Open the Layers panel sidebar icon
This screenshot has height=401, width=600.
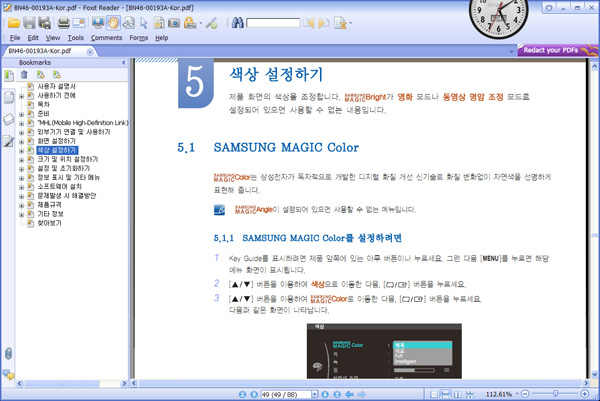click(8, 119)
